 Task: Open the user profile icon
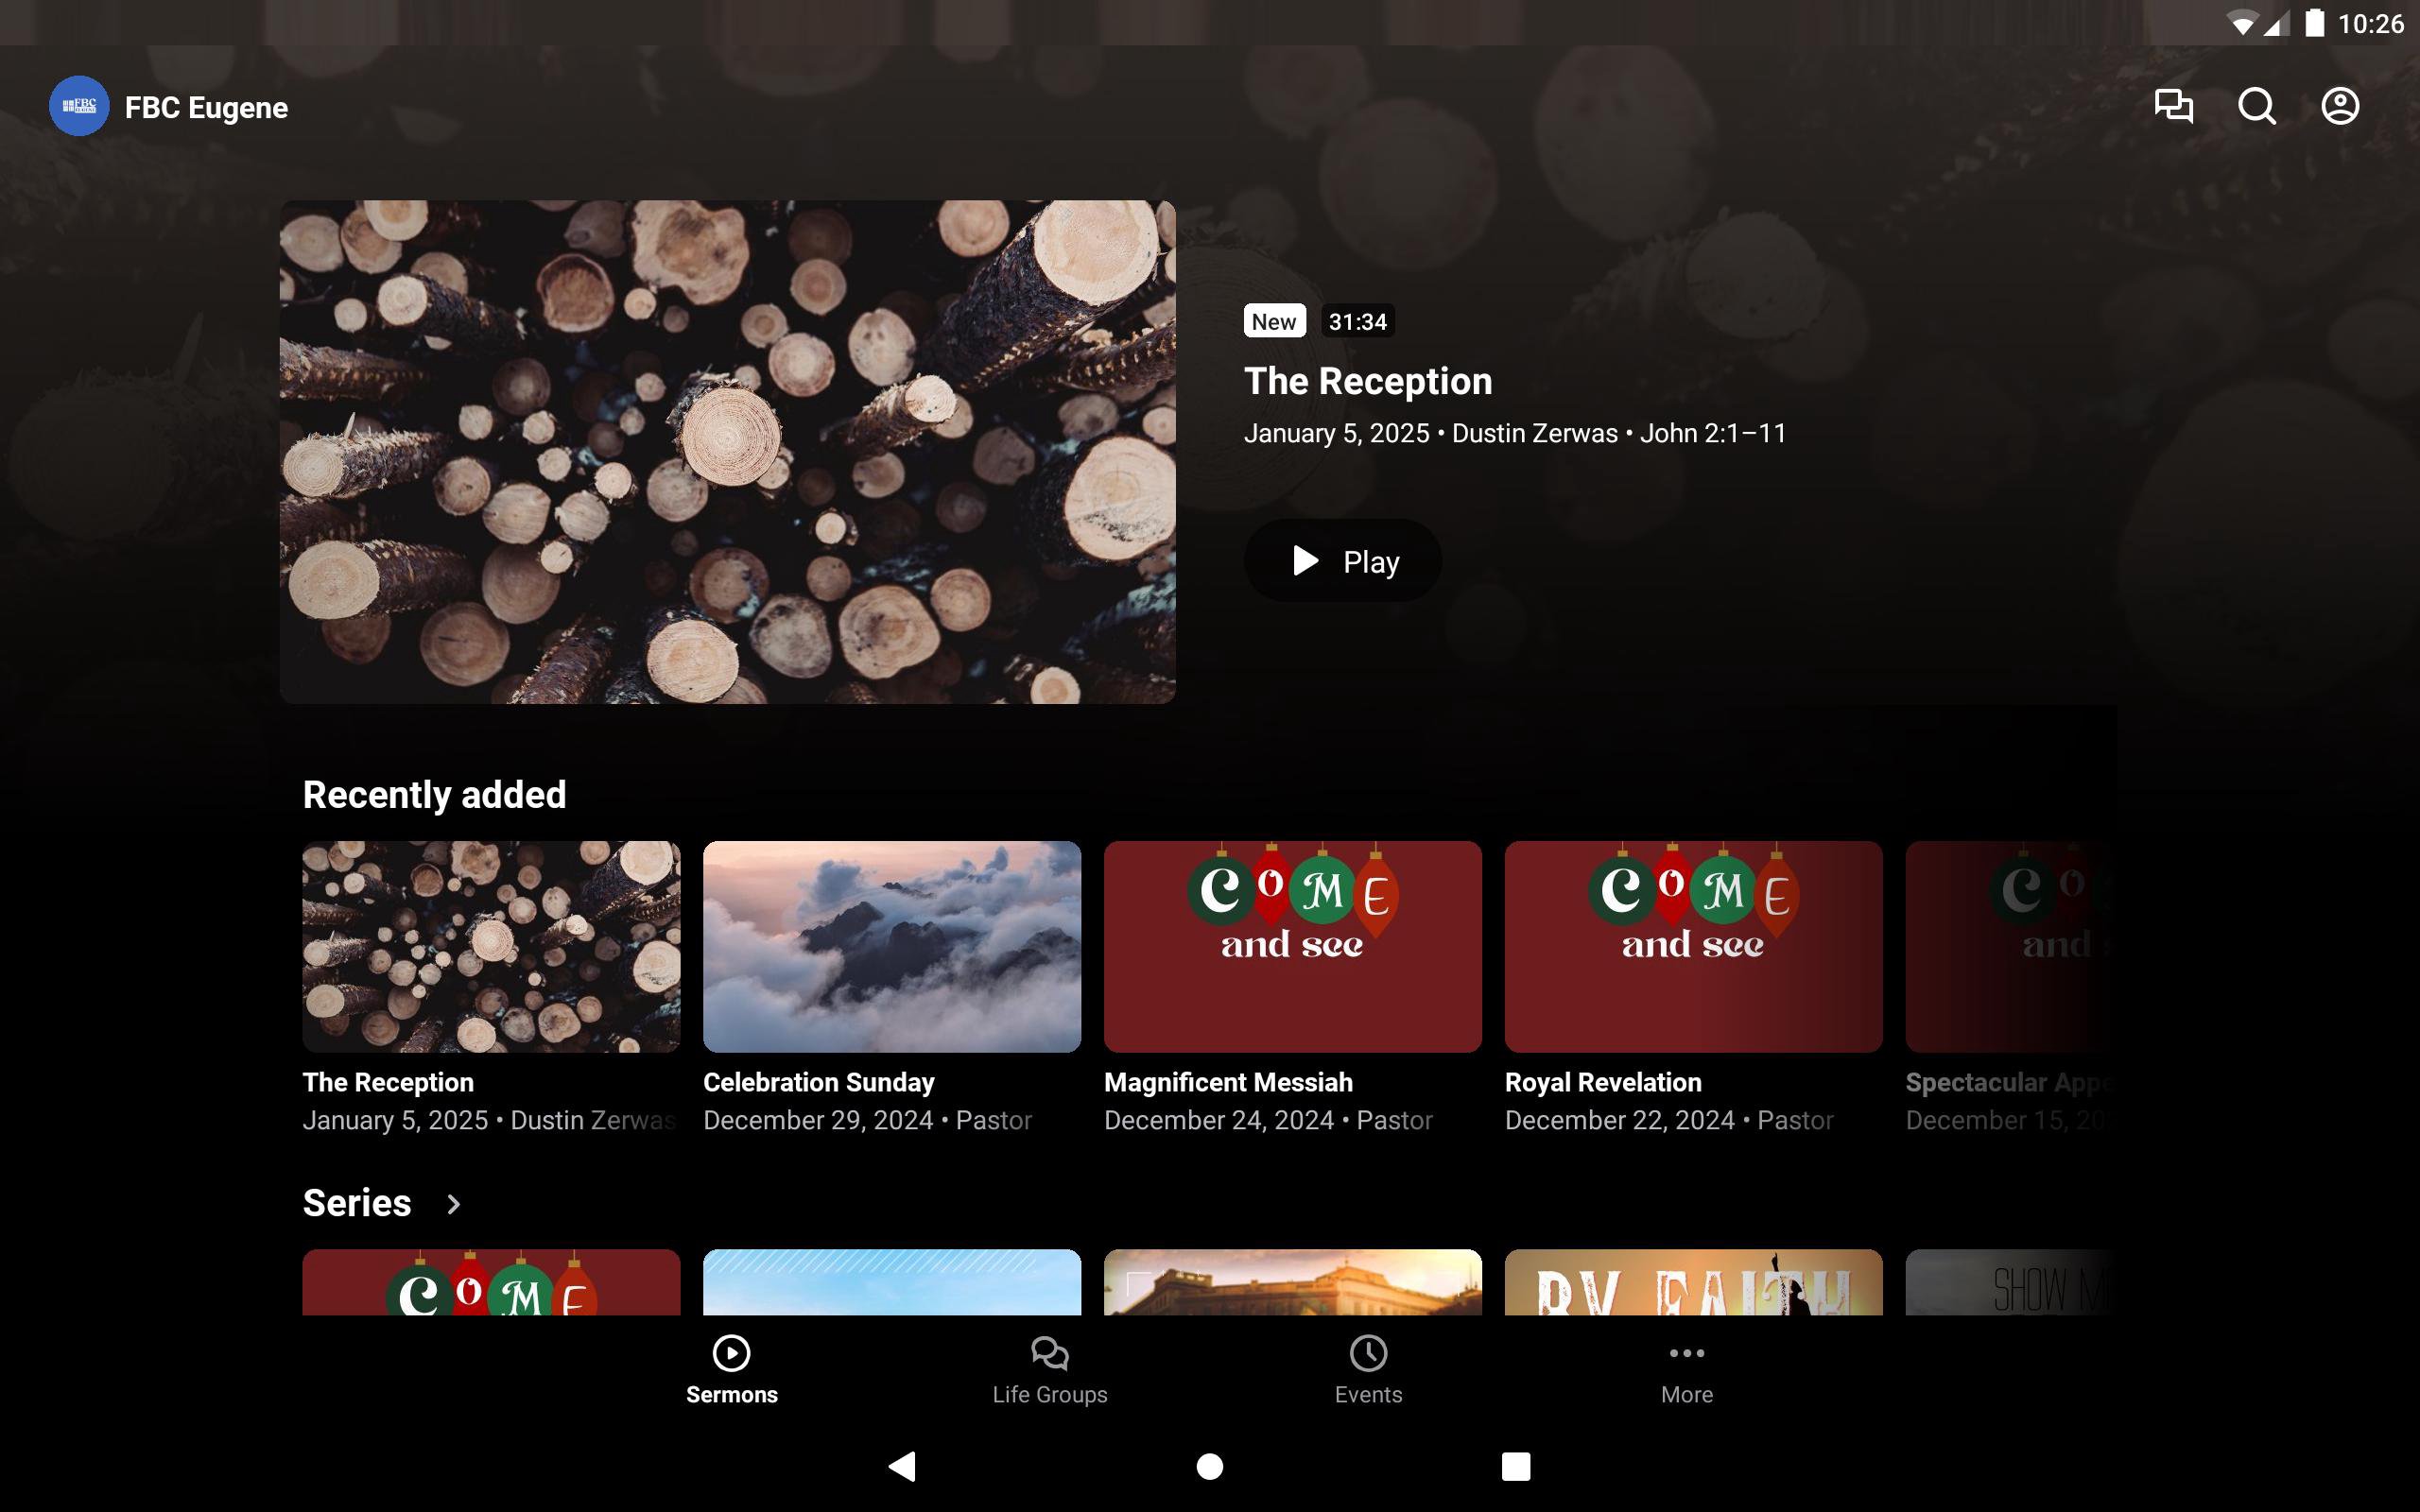[x=2339, y=106]
